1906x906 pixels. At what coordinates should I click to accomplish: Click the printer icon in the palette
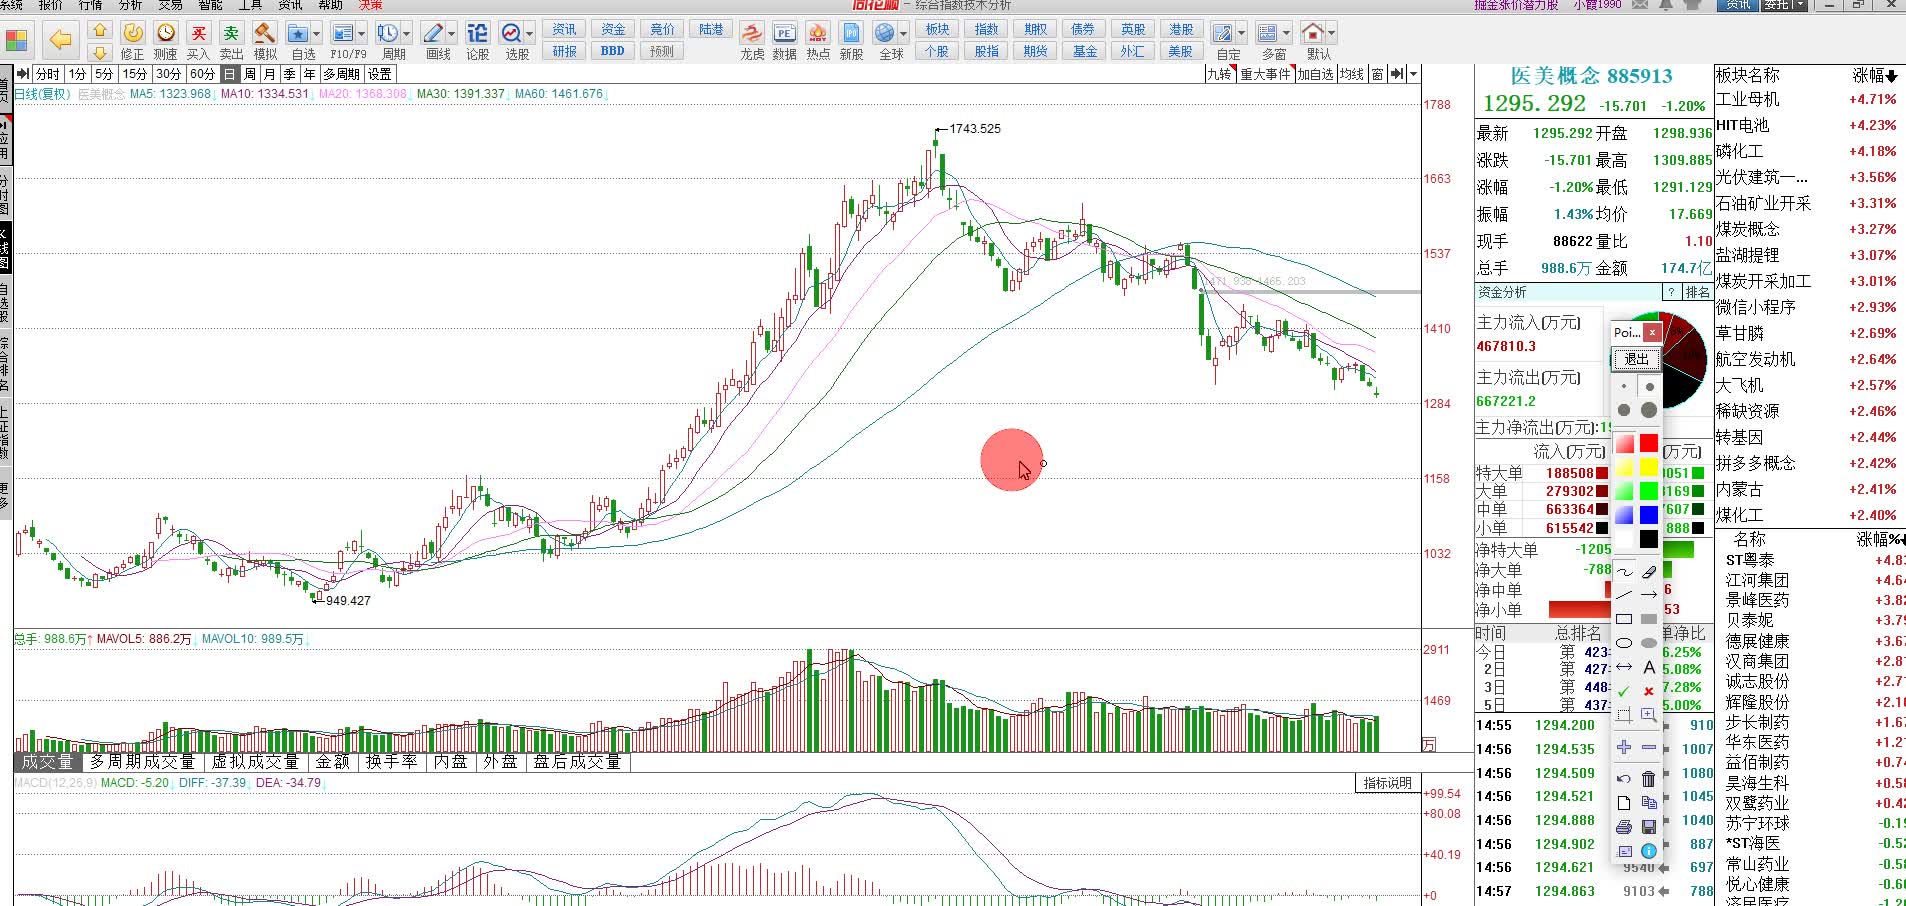(x=1624, y=827)
